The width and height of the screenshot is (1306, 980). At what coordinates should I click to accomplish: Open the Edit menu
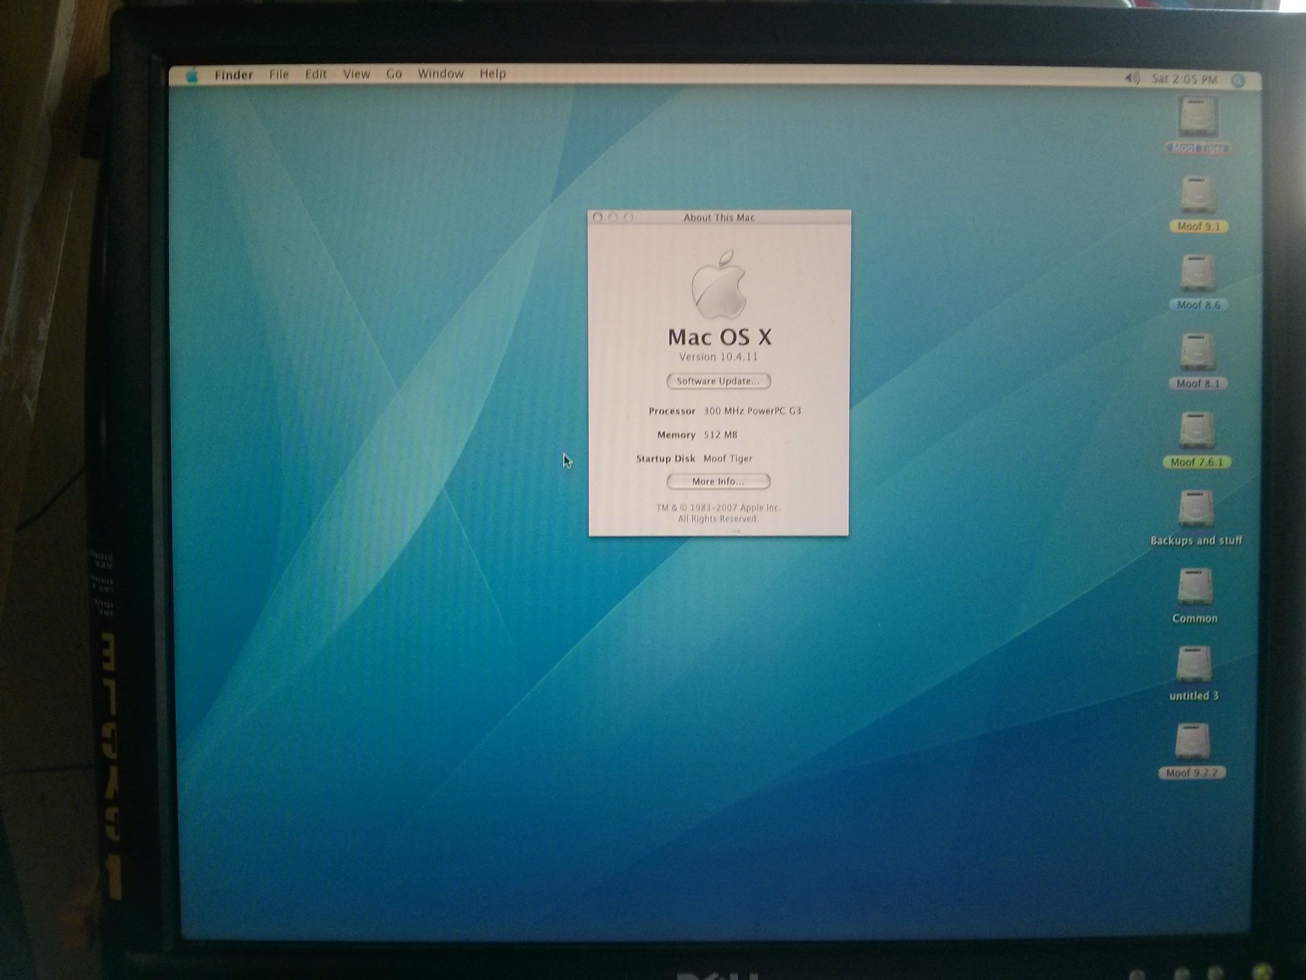pyautogui.click(x=316, y=74)
